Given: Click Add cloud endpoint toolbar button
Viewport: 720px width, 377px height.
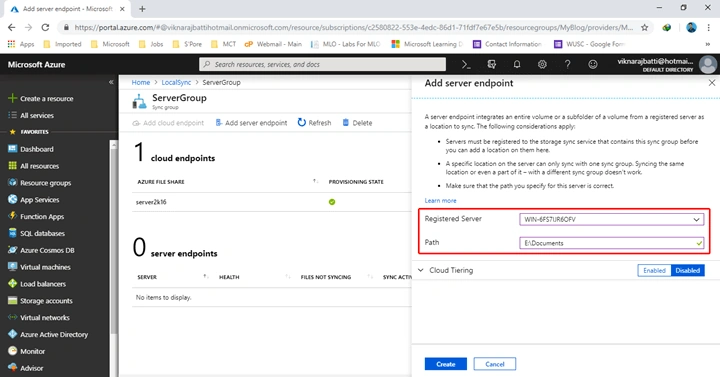Looking at the screenshot, I should click(168, 123).
